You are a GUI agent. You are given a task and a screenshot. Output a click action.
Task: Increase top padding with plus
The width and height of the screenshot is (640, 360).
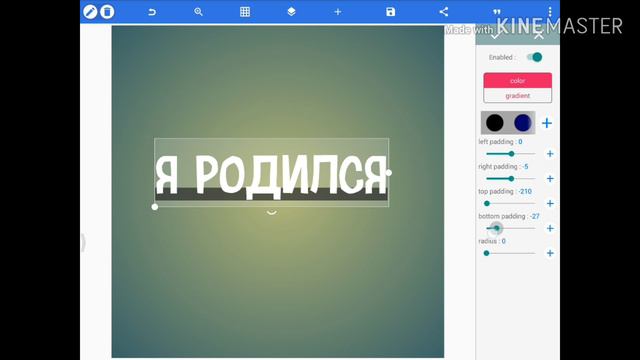tap(550, 203)
